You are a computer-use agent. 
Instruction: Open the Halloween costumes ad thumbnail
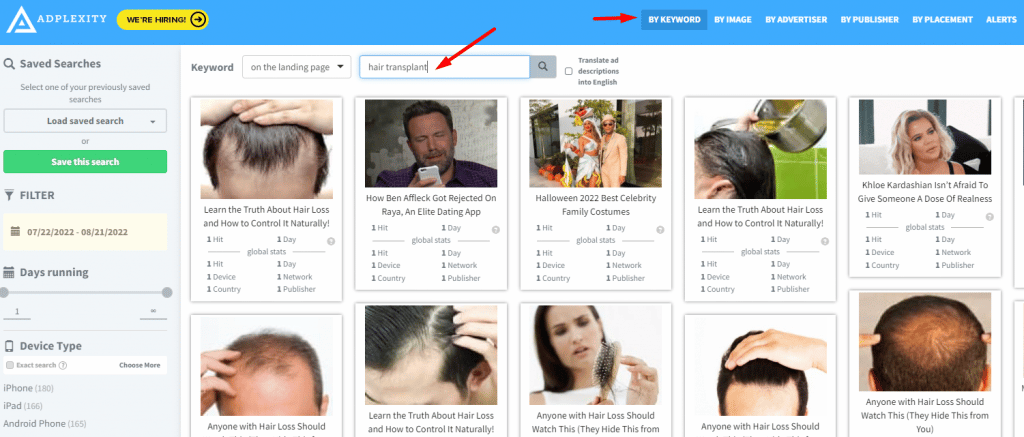coord(596,143)
